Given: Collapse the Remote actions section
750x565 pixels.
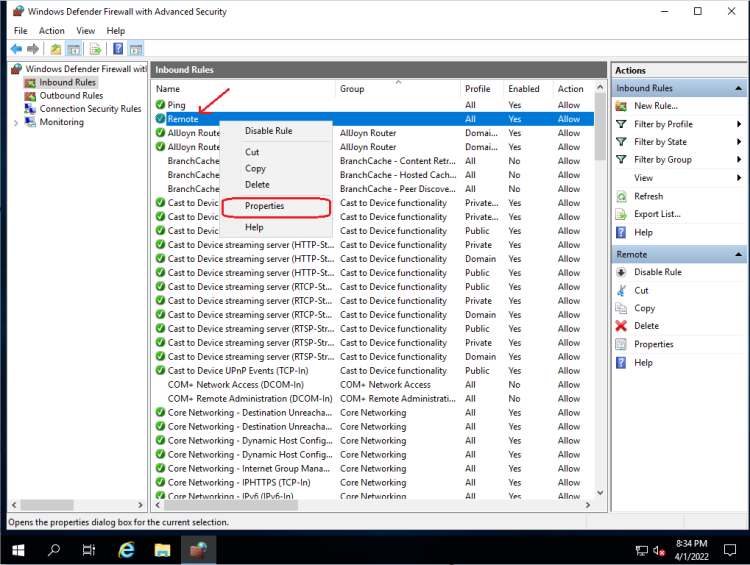Looking at the screenshot, I should (739, 255).
